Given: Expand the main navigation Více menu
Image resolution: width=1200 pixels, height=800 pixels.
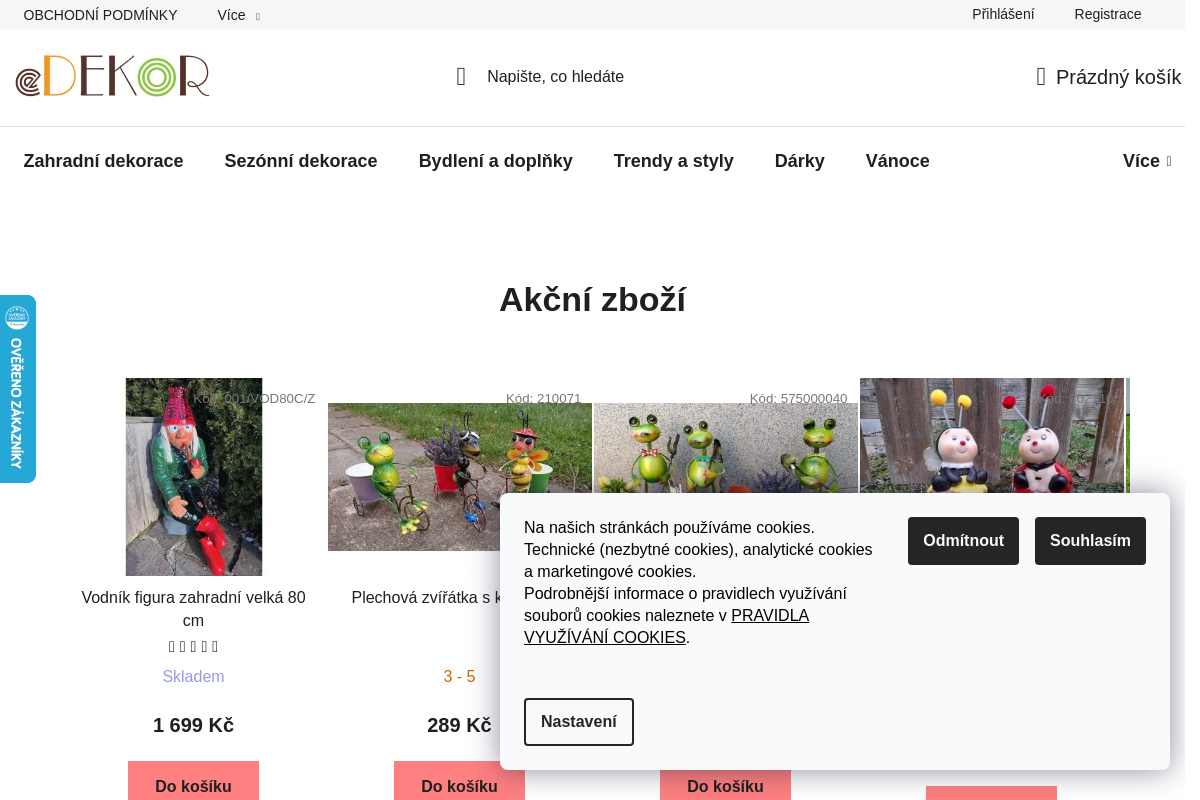Looking at the screenshot, I should tap(1146, 161).
